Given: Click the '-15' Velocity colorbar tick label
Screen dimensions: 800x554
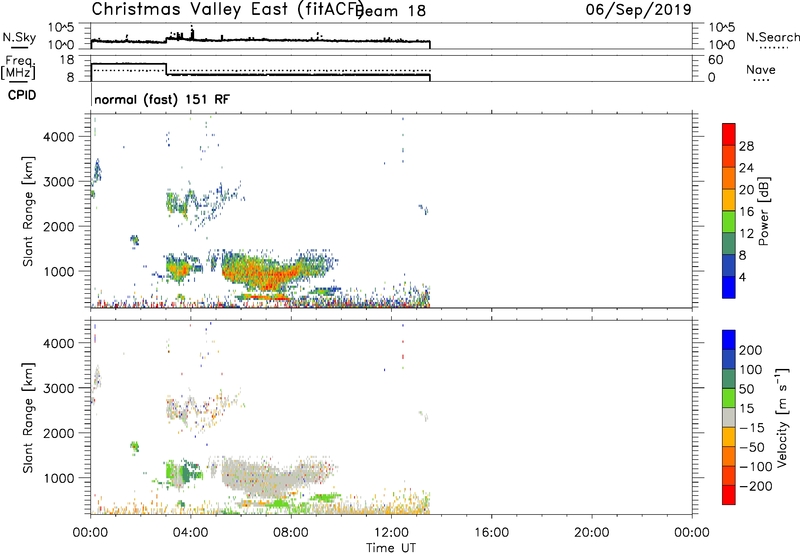Looking at the screenshot, I should (x=752, y=427).
